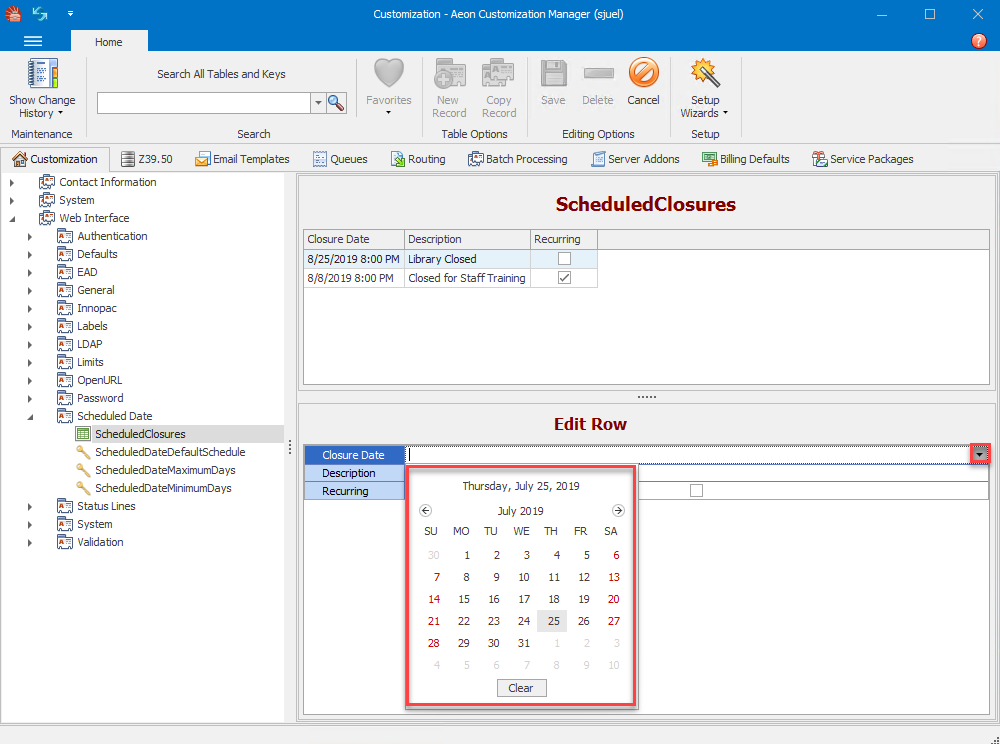Open the Closure Date dropdown arrow

coord(980,455)
